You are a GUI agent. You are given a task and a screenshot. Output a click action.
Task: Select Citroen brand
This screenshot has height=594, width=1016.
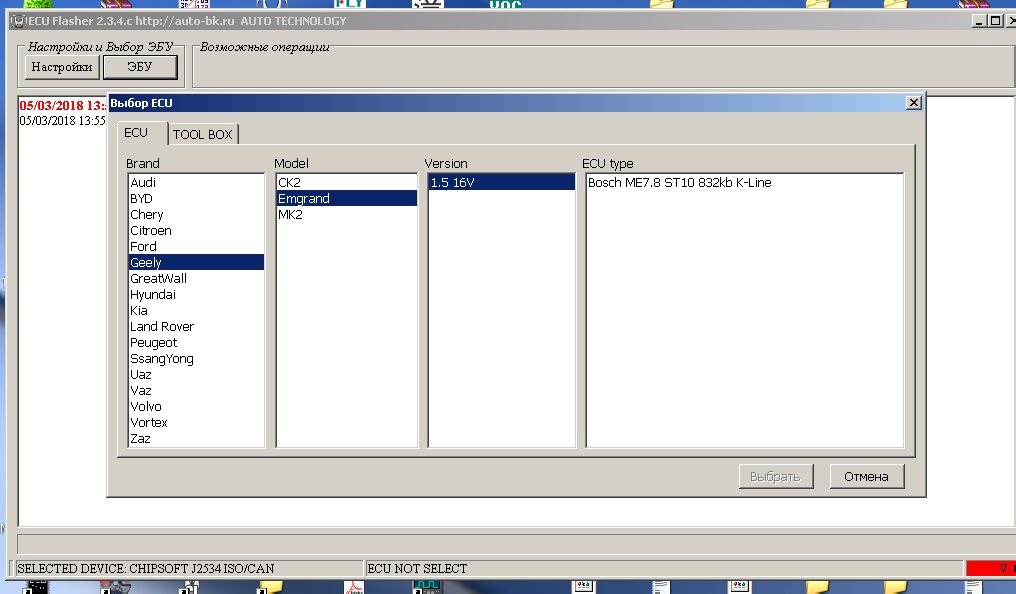coord(196,231)
